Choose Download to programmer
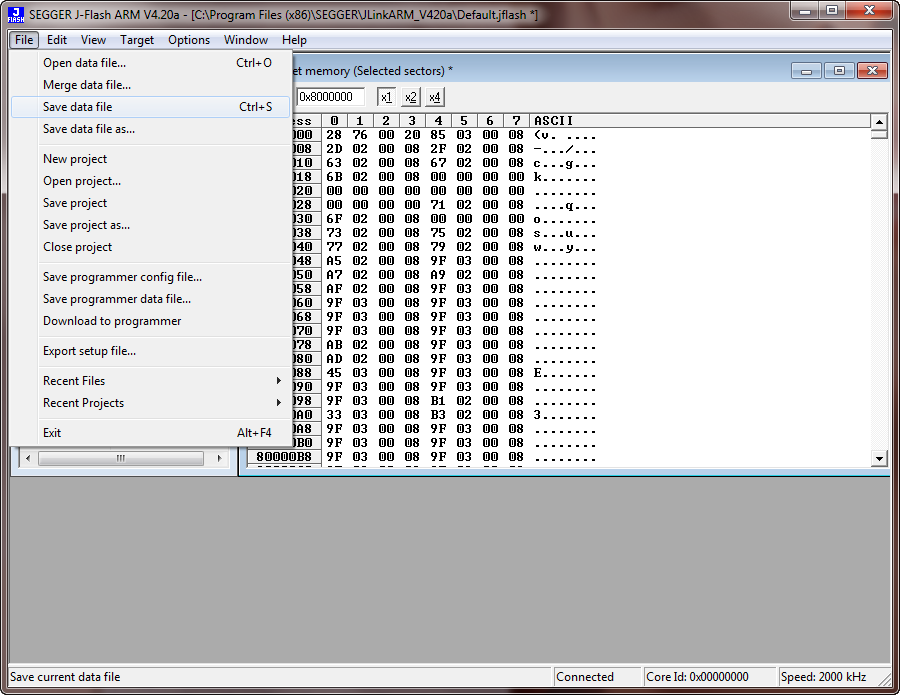The image size is (900, 695). coord(112,321)
